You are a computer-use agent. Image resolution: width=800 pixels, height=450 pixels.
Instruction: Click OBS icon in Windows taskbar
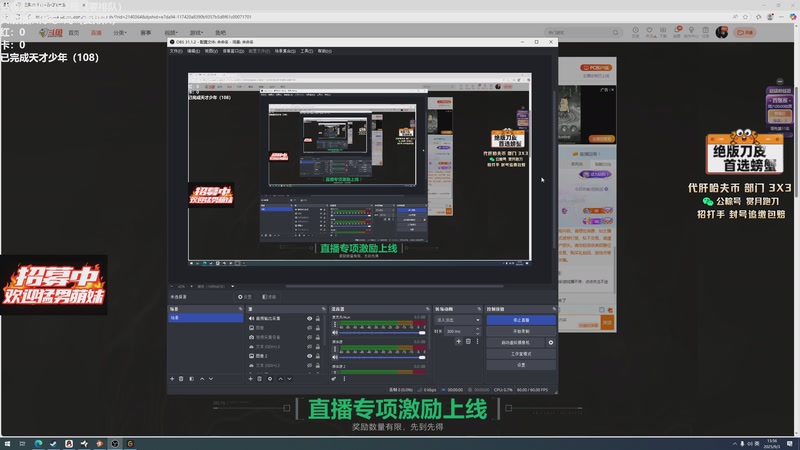(x=115, y=444)
